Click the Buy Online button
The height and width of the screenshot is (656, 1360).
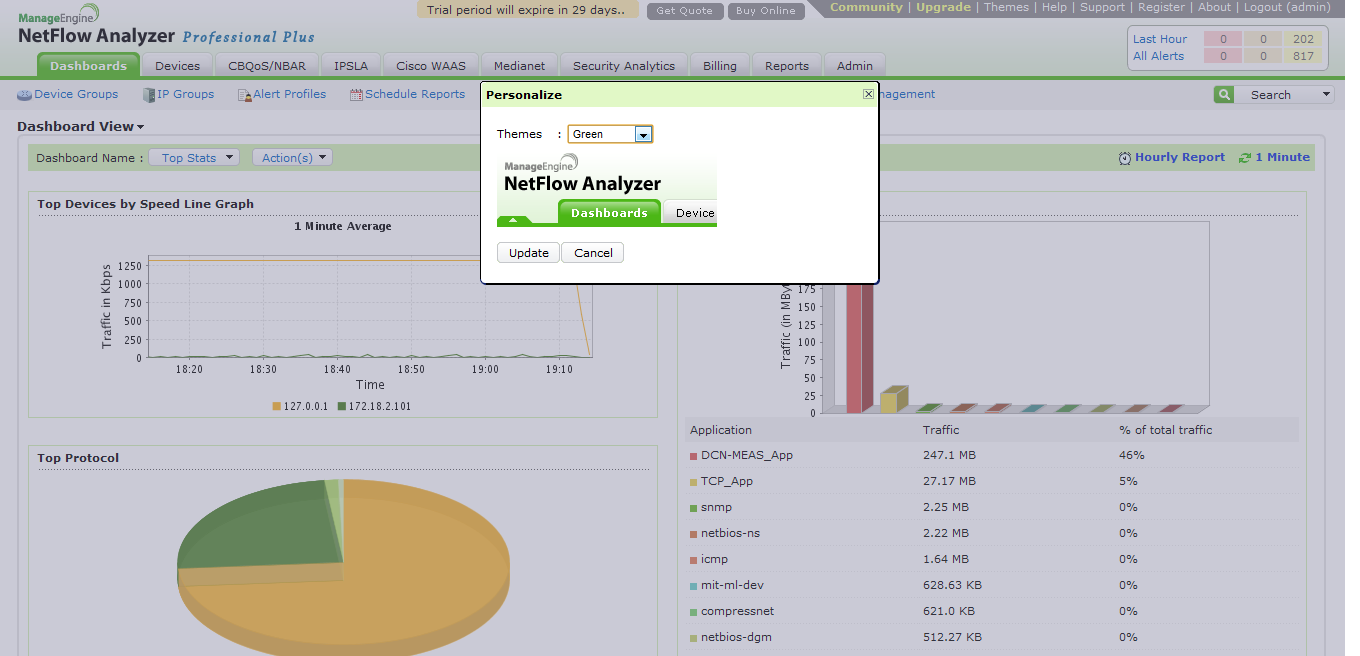766,11
